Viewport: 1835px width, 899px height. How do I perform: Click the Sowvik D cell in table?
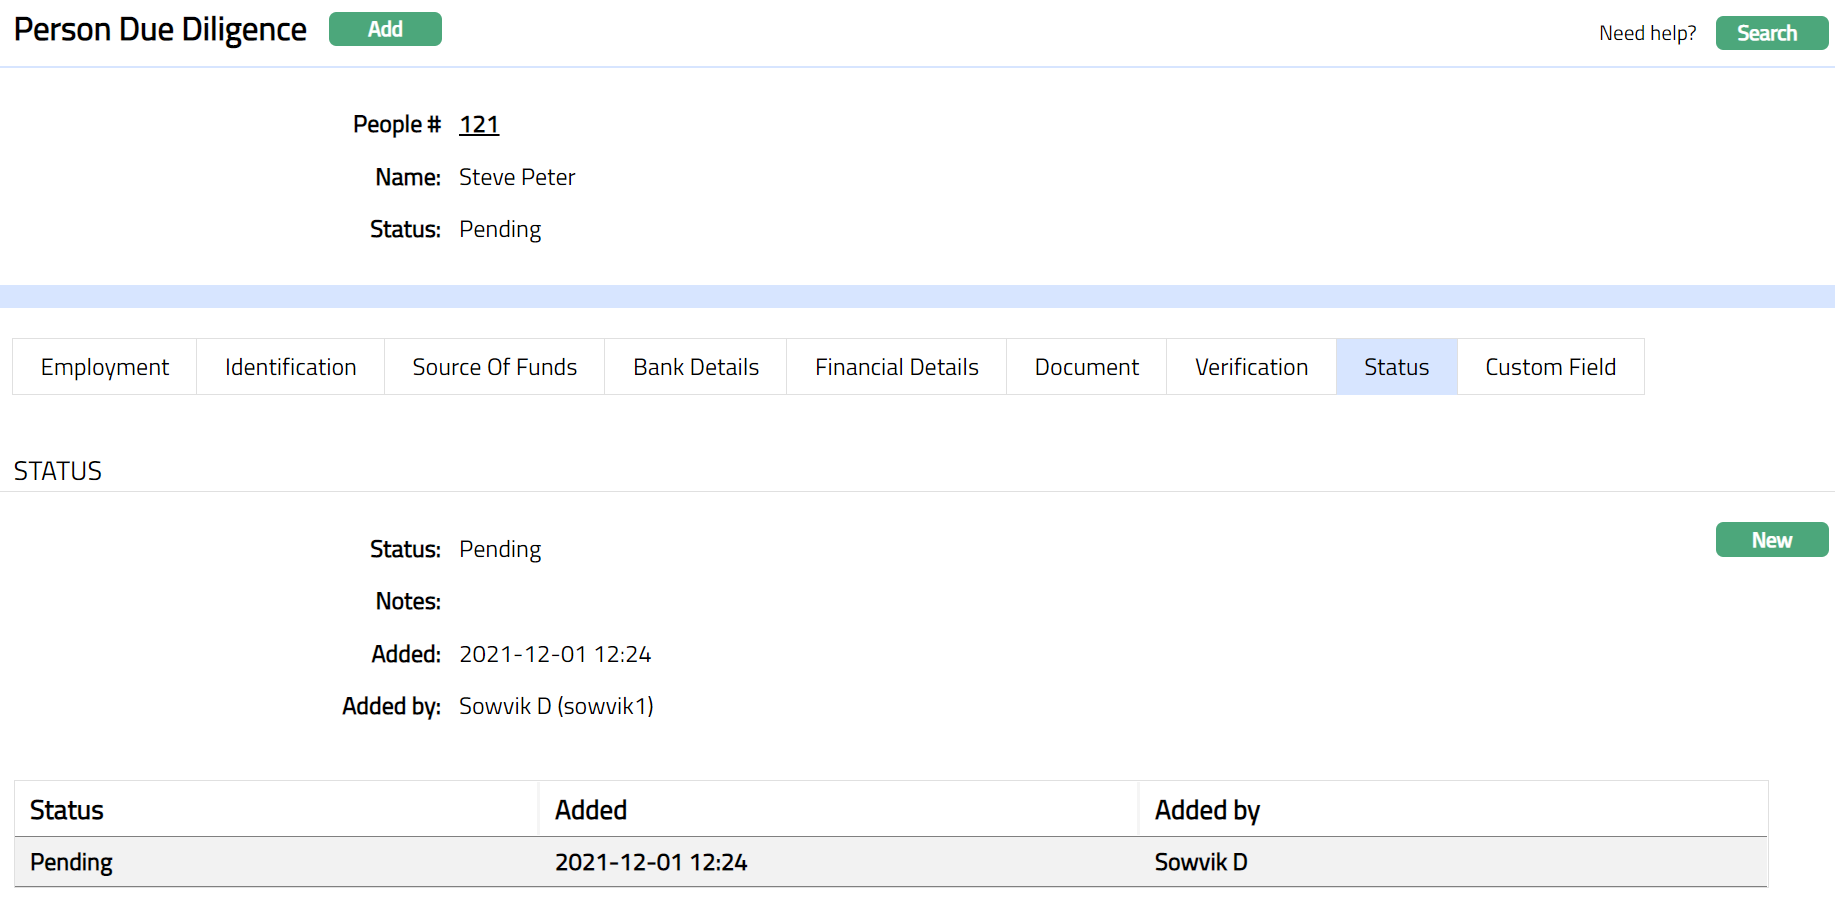point(1201,862)
